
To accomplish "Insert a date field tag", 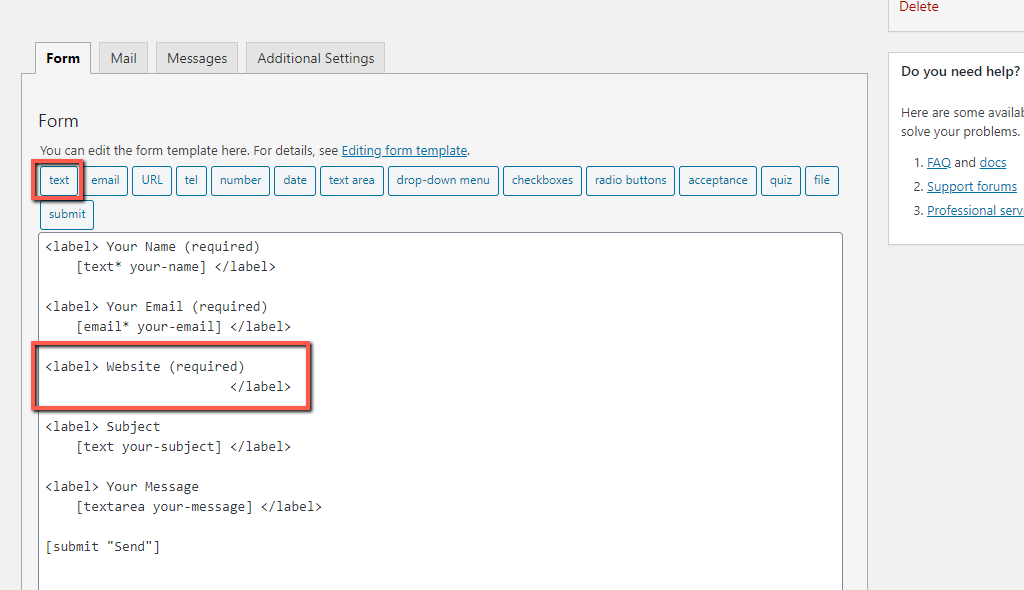I will point(295,180).
